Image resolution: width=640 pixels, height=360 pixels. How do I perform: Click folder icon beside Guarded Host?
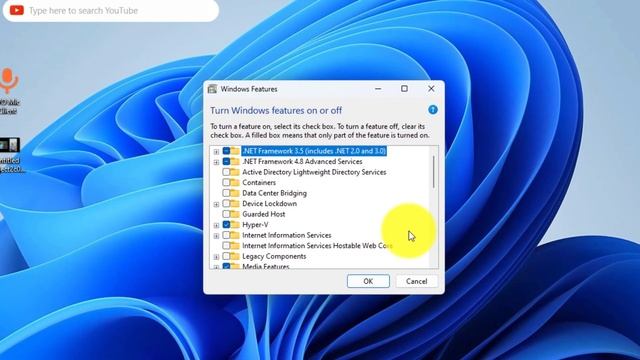coord(235,214)
